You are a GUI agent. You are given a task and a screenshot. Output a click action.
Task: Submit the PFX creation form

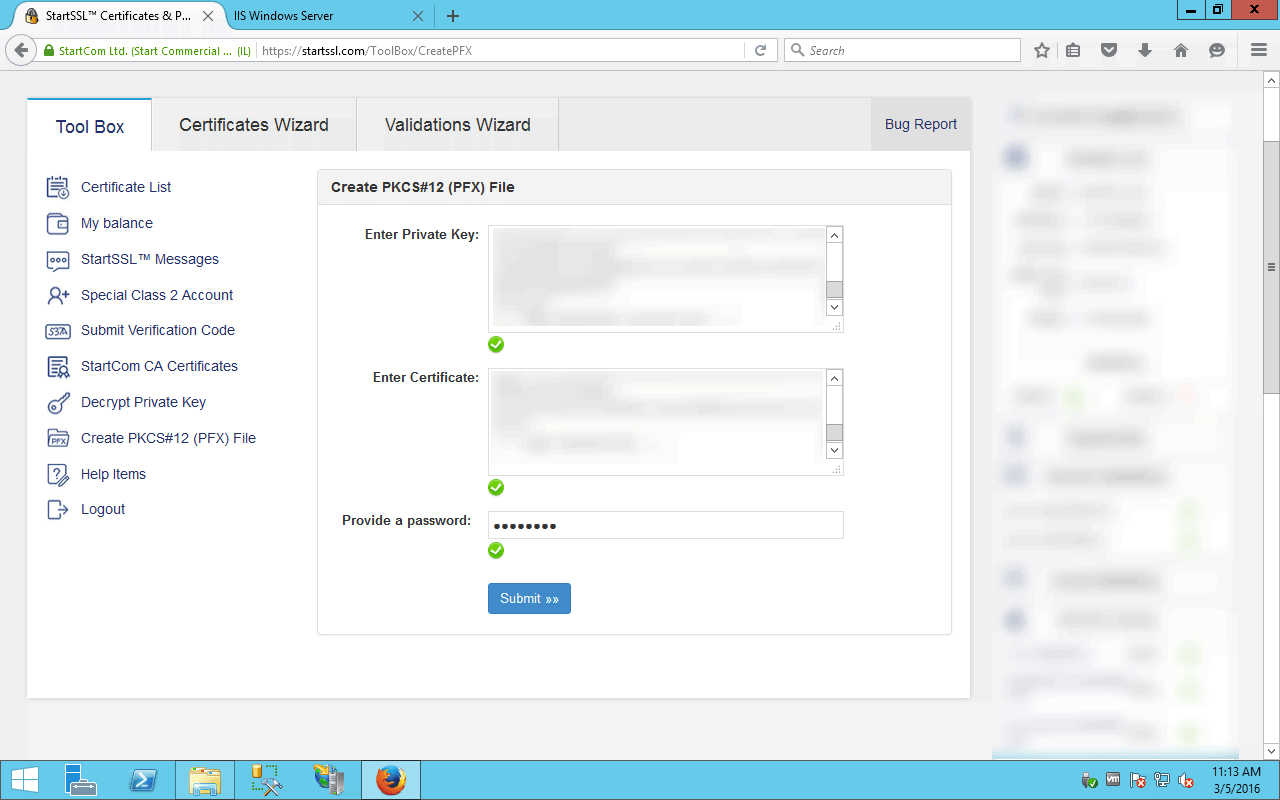tap(529, 598)
